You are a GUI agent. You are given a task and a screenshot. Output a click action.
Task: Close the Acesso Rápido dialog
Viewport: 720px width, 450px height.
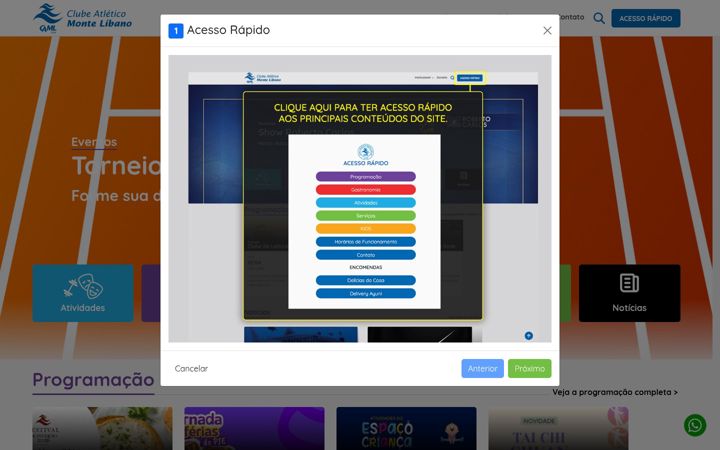coord(547,31)
